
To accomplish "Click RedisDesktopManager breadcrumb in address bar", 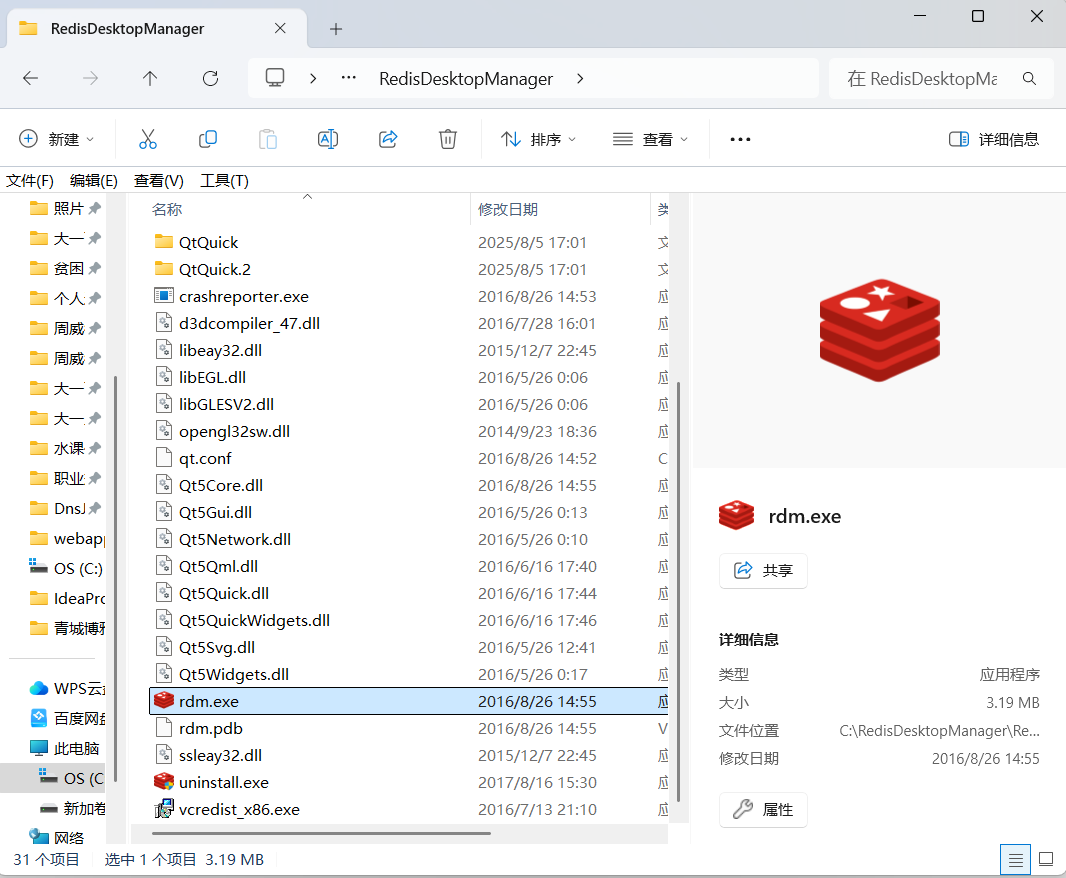I will [466, 79].
